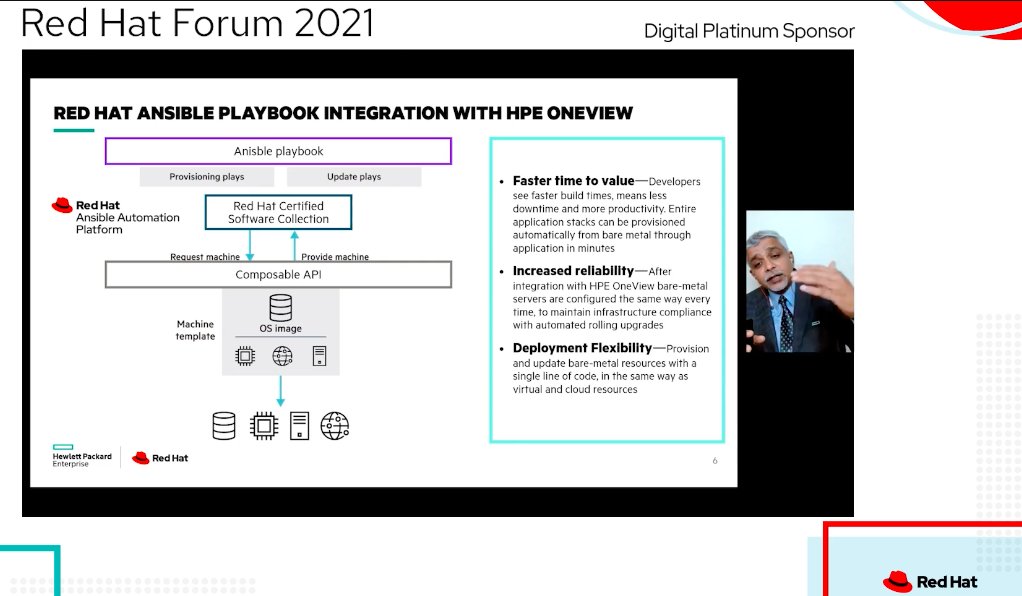The width and height of the screenshot is (1022, 596).
Task: Click the Composable API box
Action: pyautogui.click(x=278, y=275)
